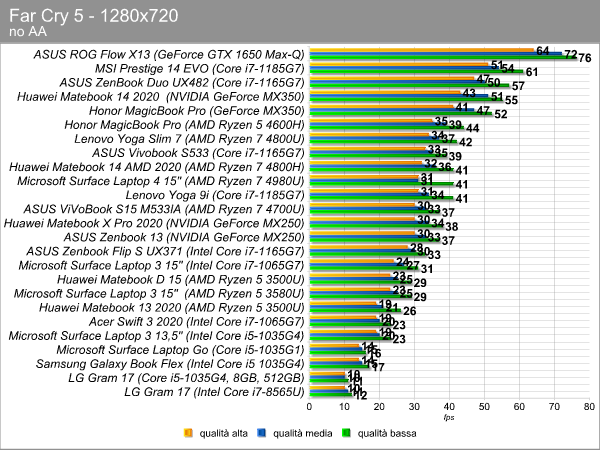Select Surface Laptop 3 13,5" i5-1035G4 label
Screen dimensions: 600x450
(x=157, y=336)
